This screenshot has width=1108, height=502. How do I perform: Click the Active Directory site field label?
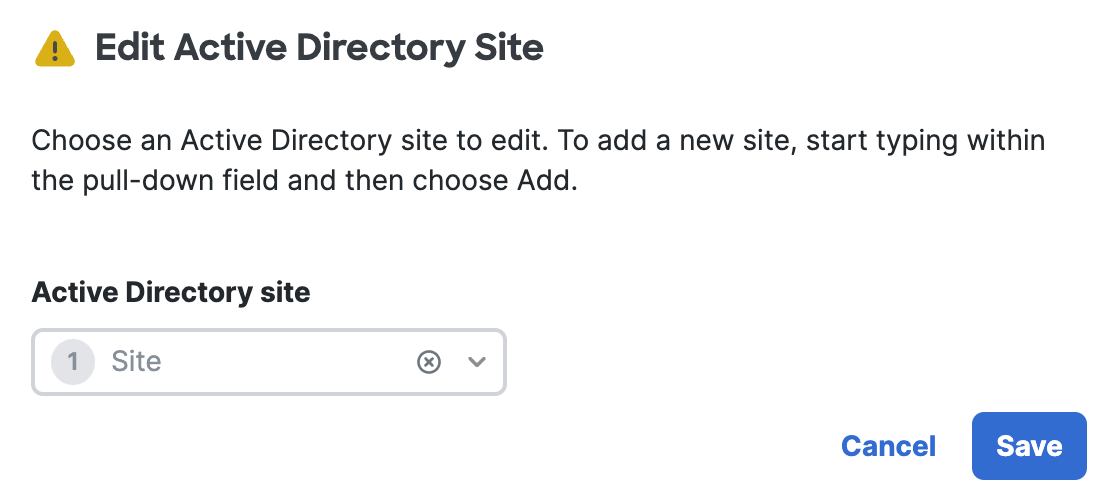click(x=171, y=292)
